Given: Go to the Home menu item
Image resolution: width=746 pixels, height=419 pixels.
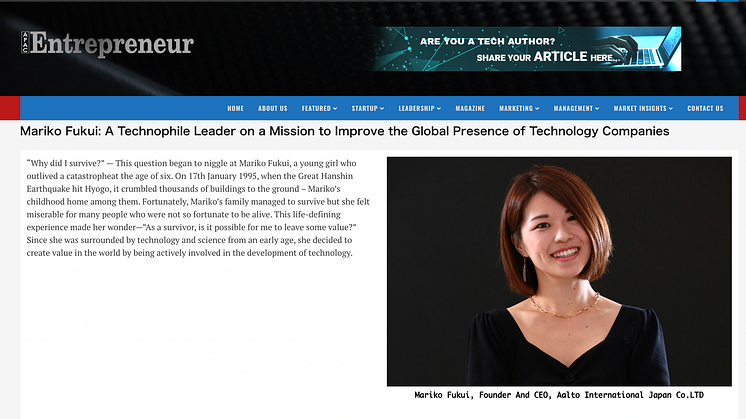Looking at the screenshot, I should [236, 108].
